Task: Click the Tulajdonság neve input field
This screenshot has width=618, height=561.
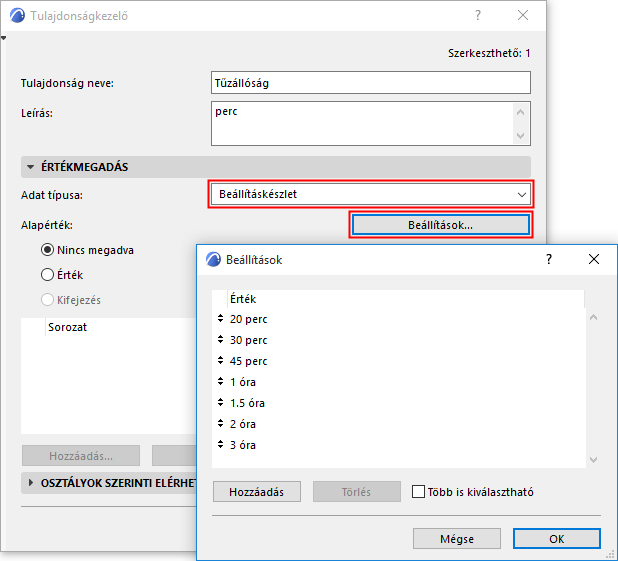Action: tap(370, 83)
